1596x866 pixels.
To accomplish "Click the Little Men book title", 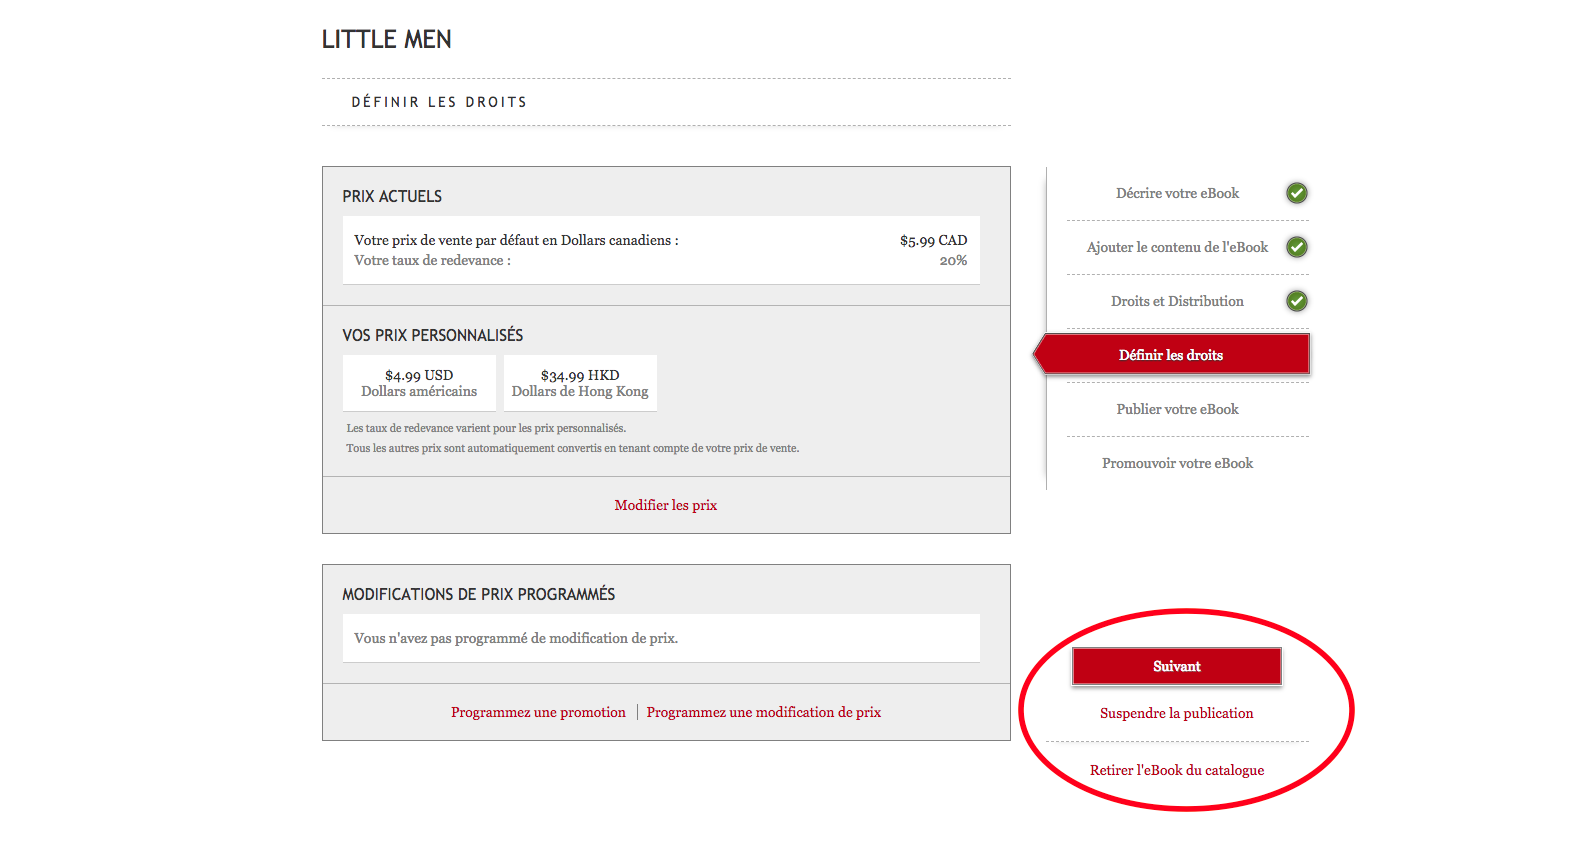I will click(386, 40).
